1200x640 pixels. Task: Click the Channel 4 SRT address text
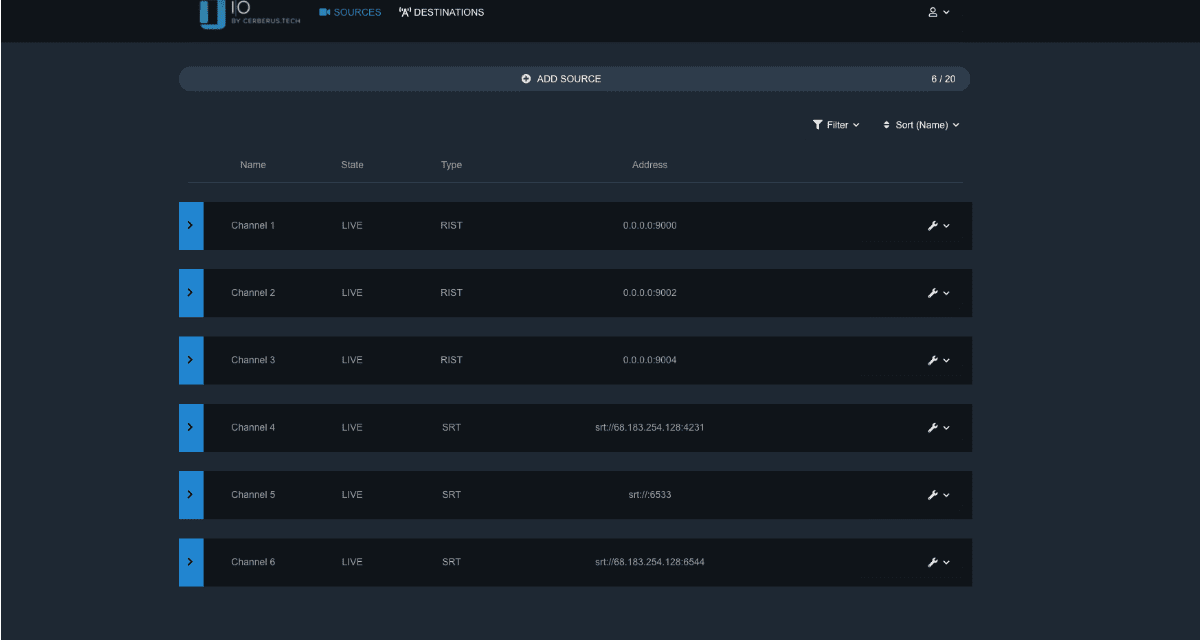(x=649, y=428)
